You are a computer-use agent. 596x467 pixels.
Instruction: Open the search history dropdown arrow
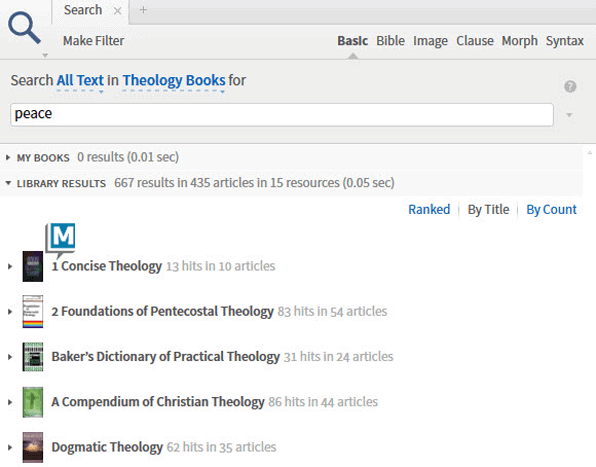(569, 115)
